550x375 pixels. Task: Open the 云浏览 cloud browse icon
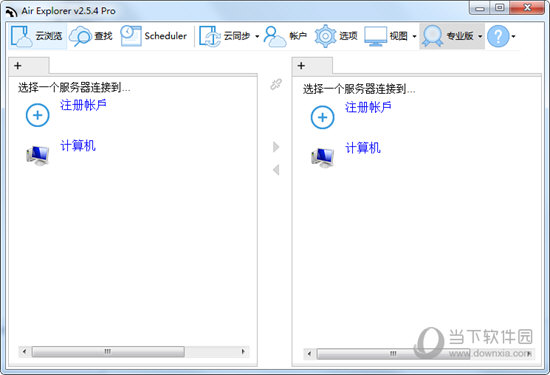pos(22,36)
